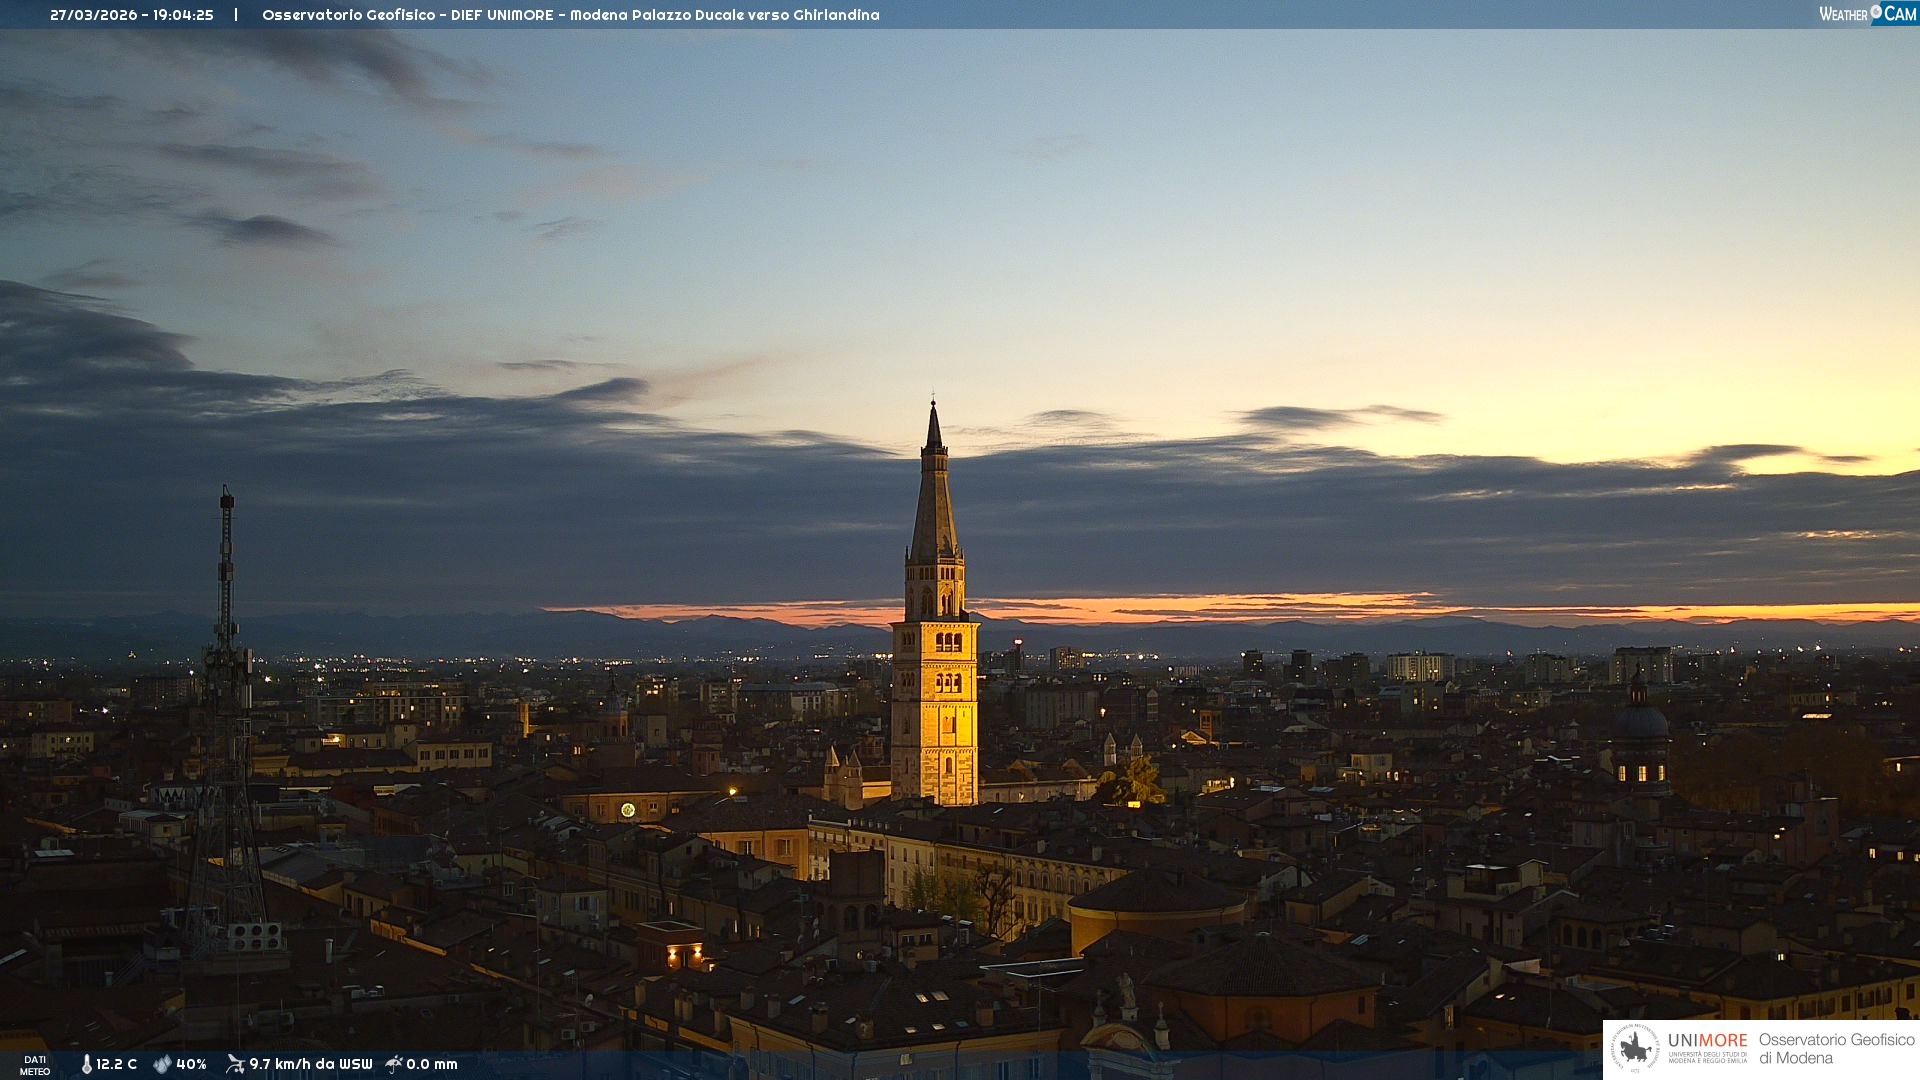
Task: Click the wind vane icon
Action: (235, 1064)
